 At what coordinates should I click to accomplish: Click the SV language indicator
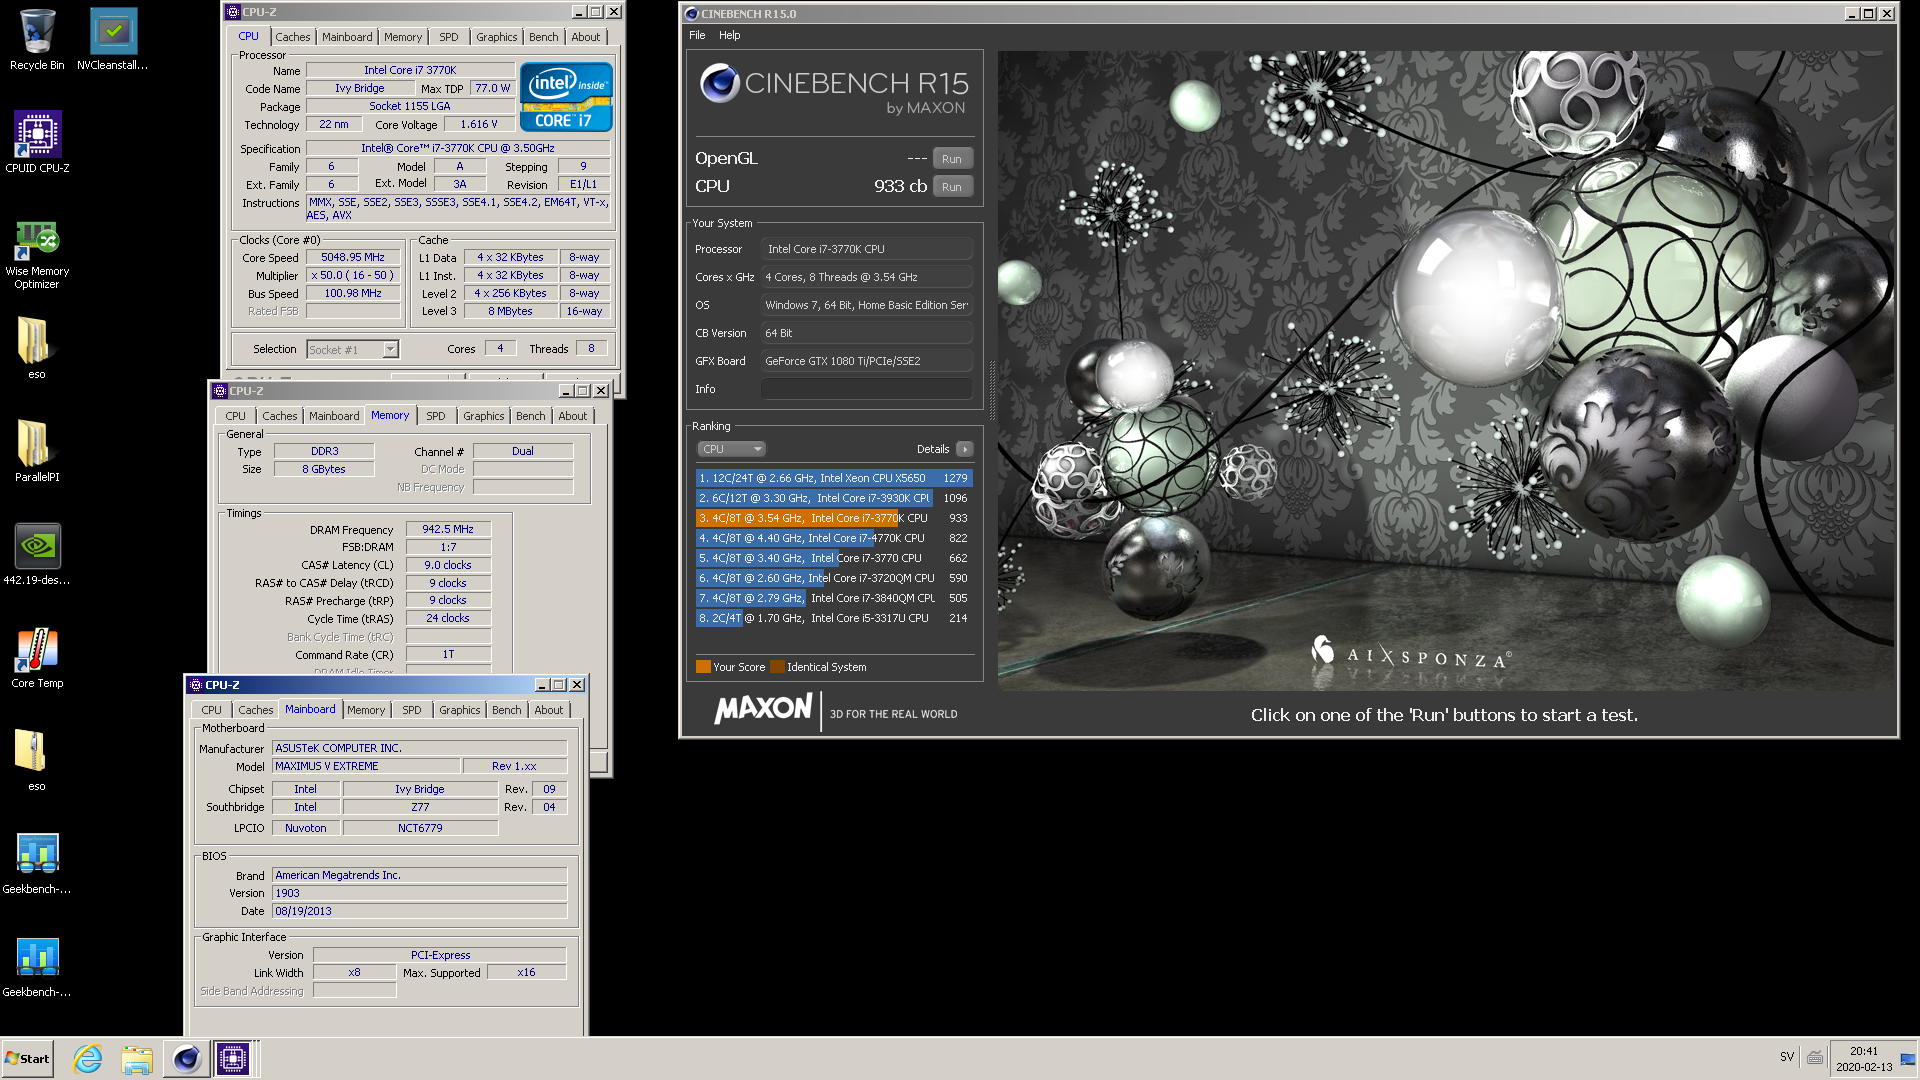coord(1787,1057)
